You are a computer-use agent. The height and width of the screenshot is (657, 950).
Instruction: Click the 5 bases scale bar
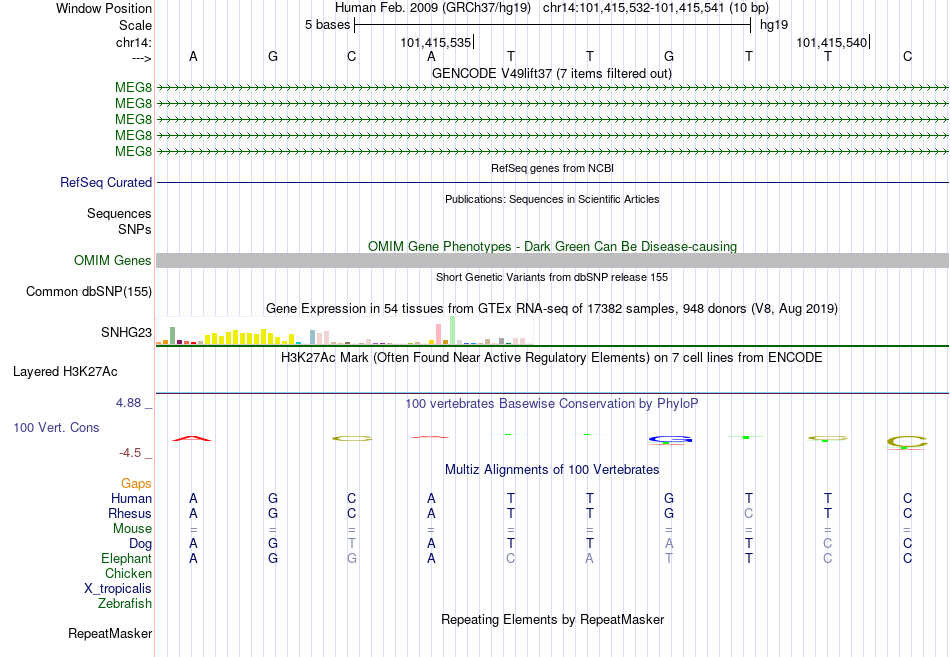(553, 25)
